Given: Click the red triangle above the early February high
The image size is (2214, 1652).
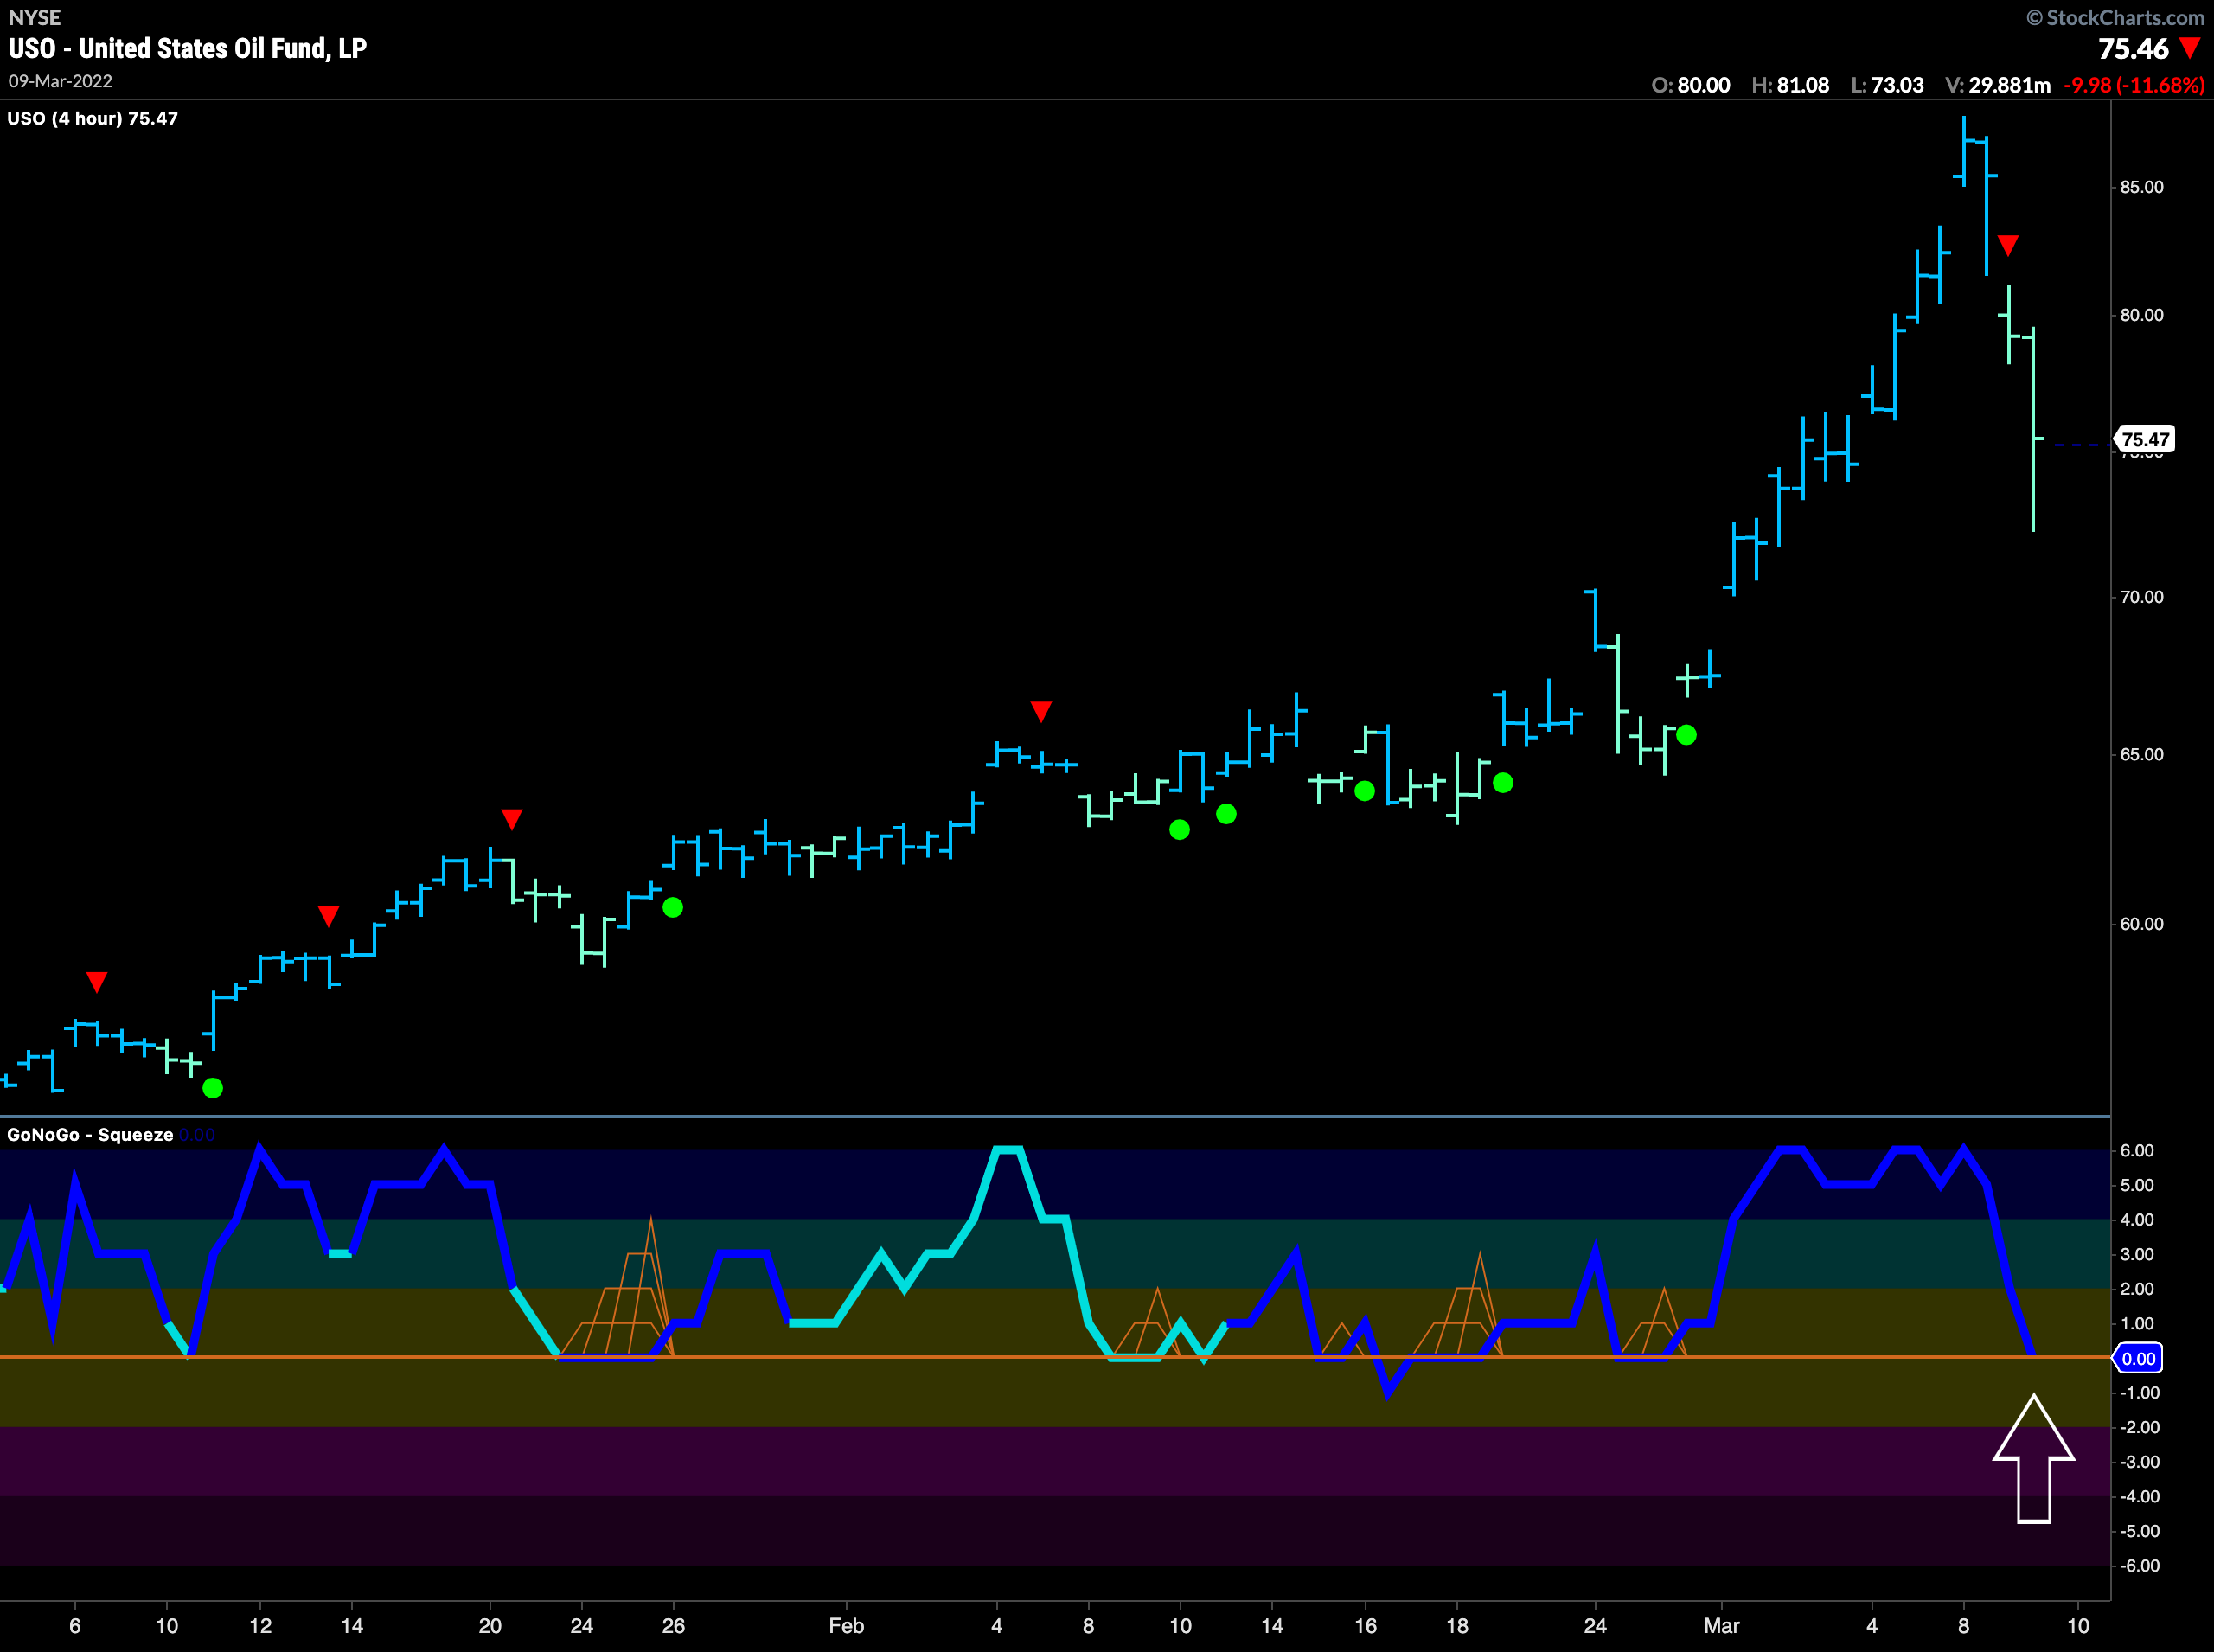Looking at the screenshot, I should click(1041, 711).
